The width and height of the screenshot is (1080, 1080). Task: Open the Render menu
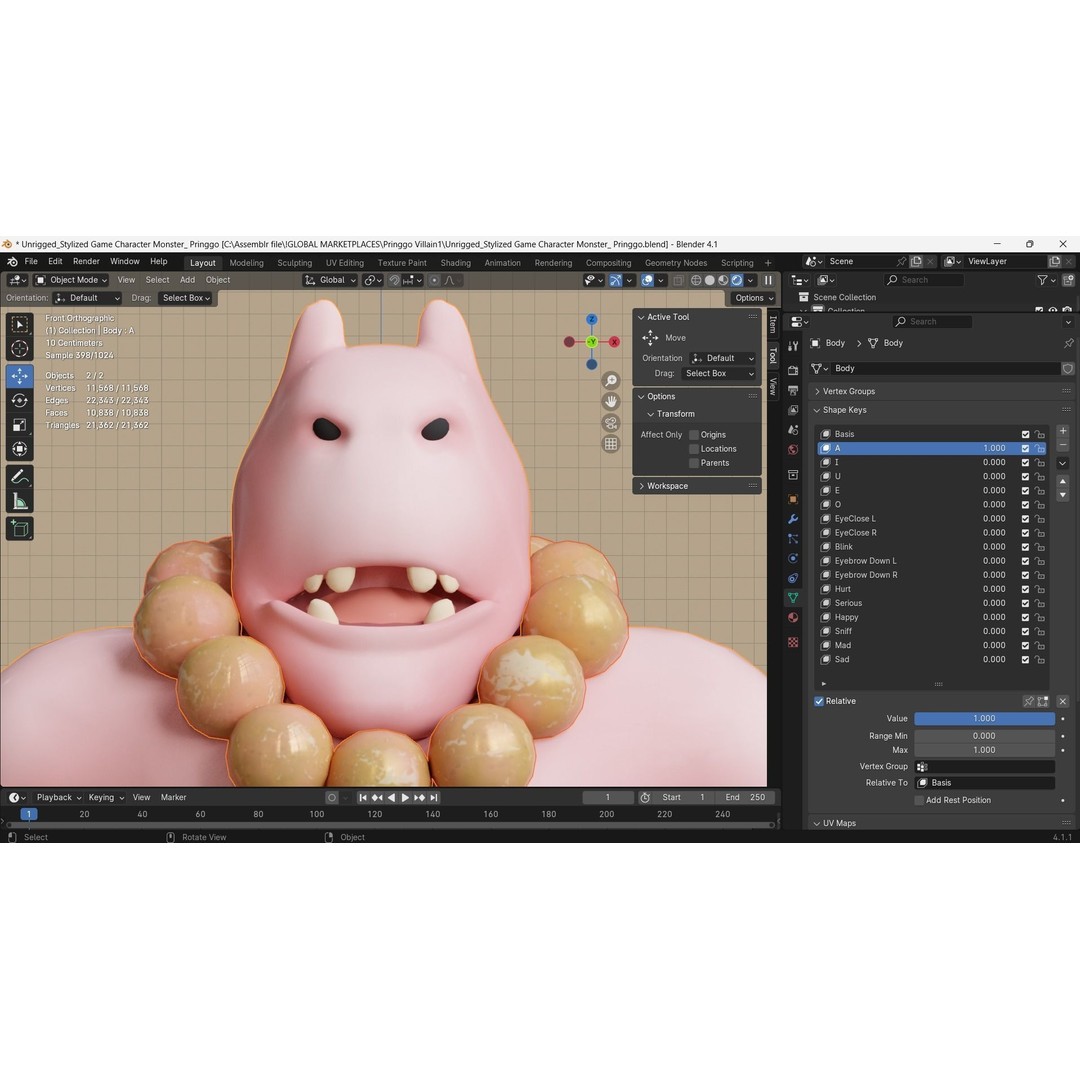click(86, 262)
